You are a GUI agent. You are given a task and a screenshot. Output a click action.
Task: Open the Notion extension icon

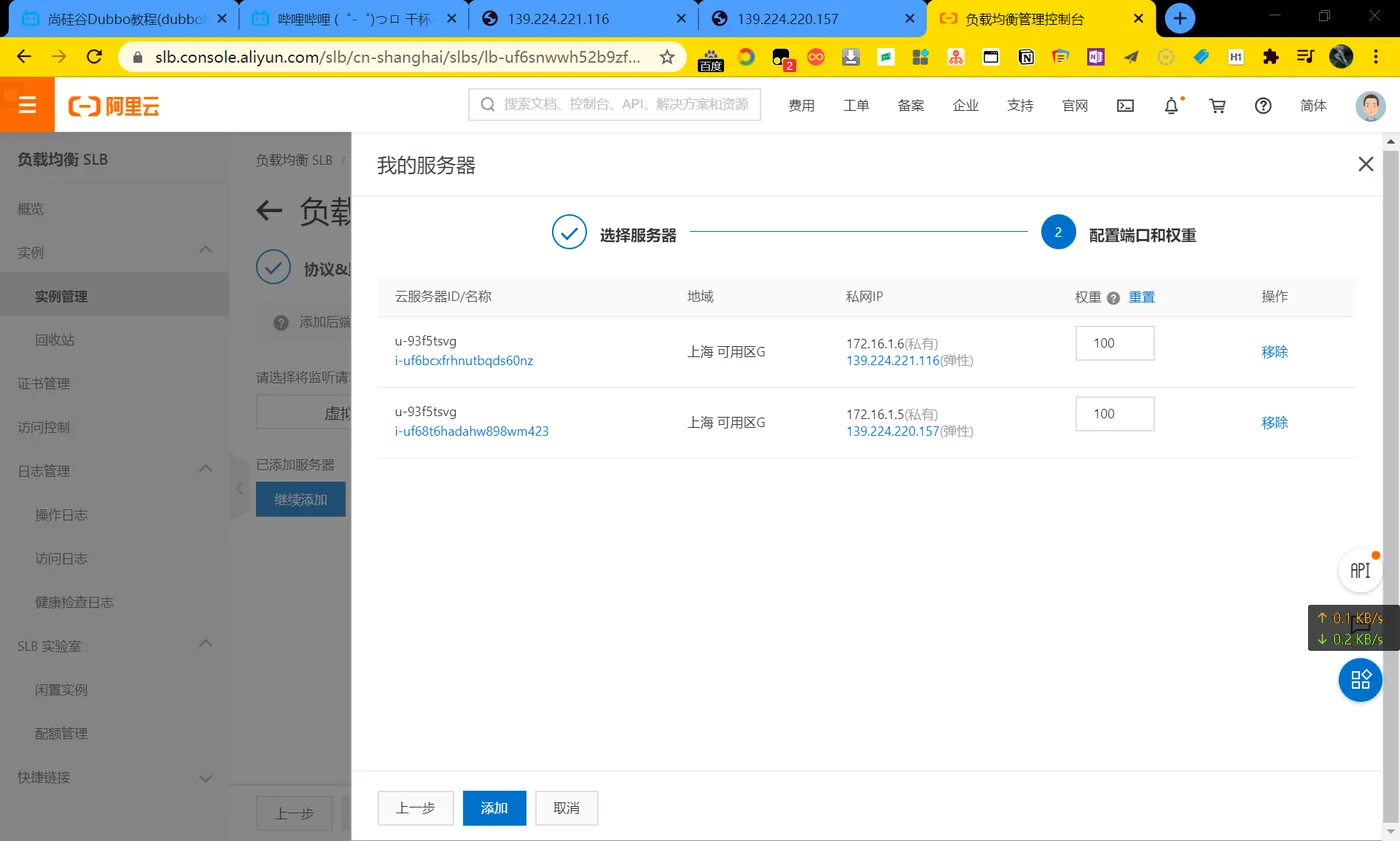click(1026, 57)
